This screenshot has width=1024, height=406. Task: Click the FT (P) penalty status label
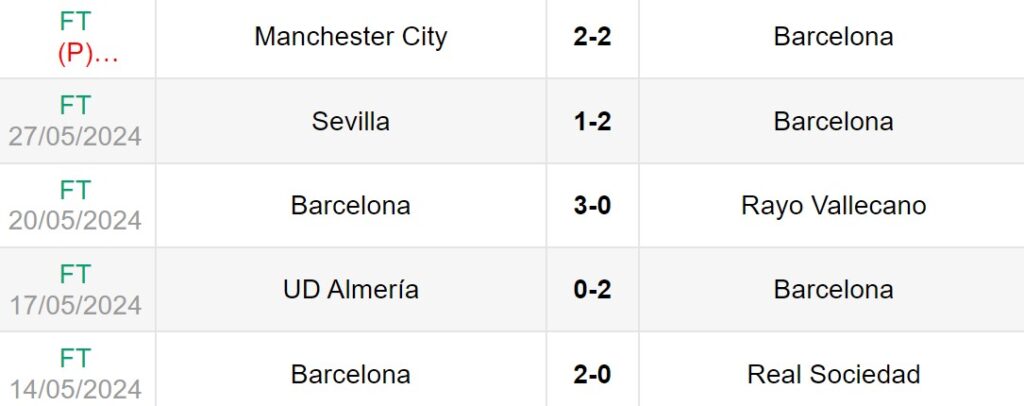[x=75, y=38]
